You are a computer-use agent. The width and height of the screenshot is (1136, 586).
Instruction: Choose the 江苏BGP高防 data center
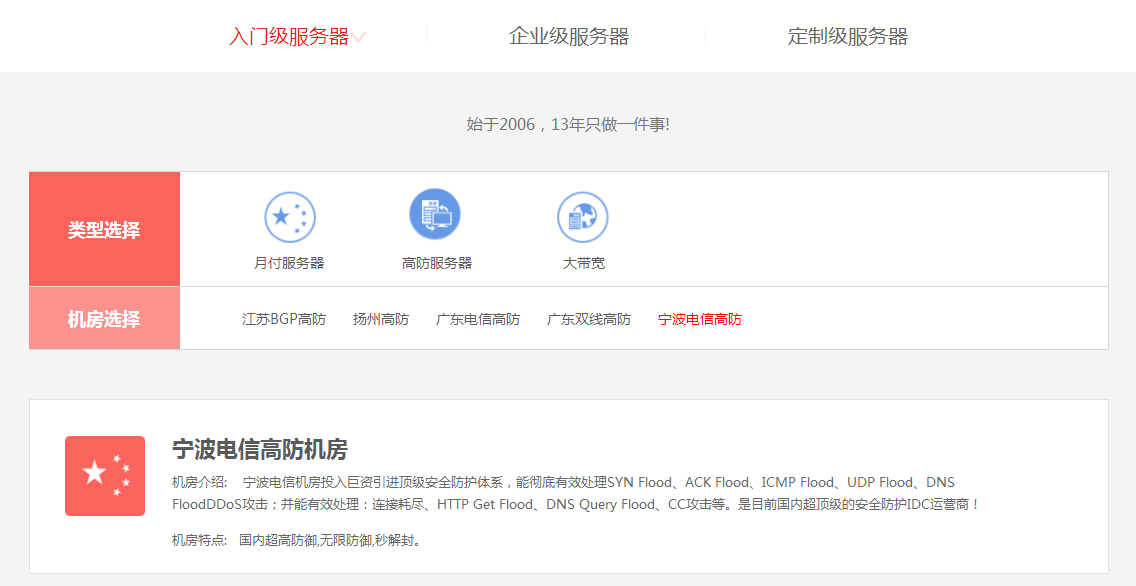tap(284, 320)
